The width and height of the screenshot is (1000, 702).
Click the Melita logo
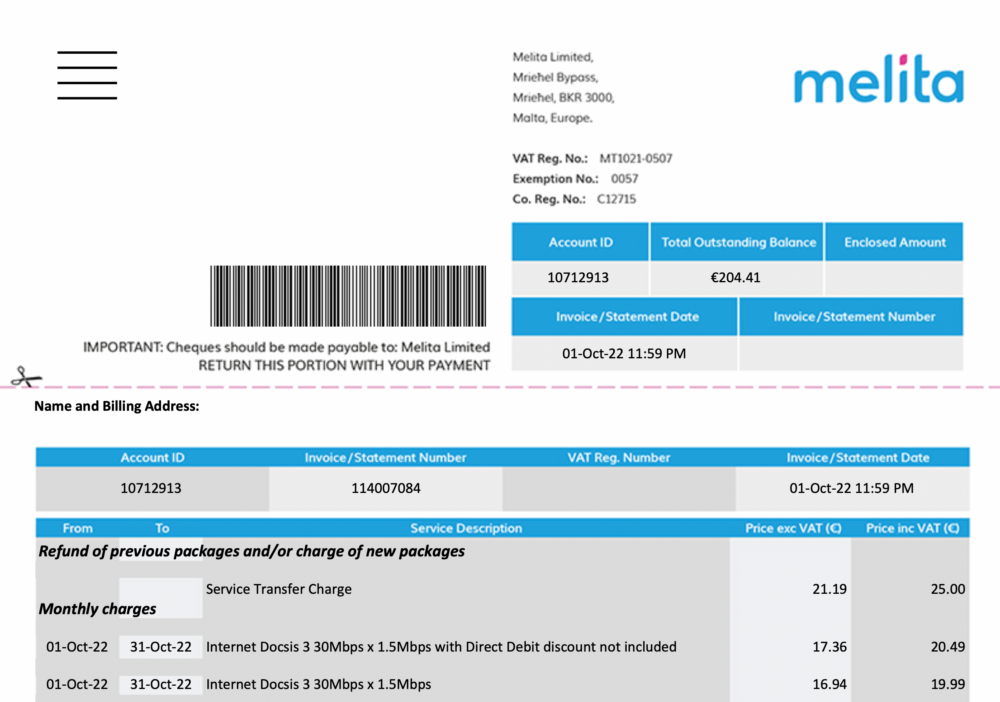click(x=878, y=82)
